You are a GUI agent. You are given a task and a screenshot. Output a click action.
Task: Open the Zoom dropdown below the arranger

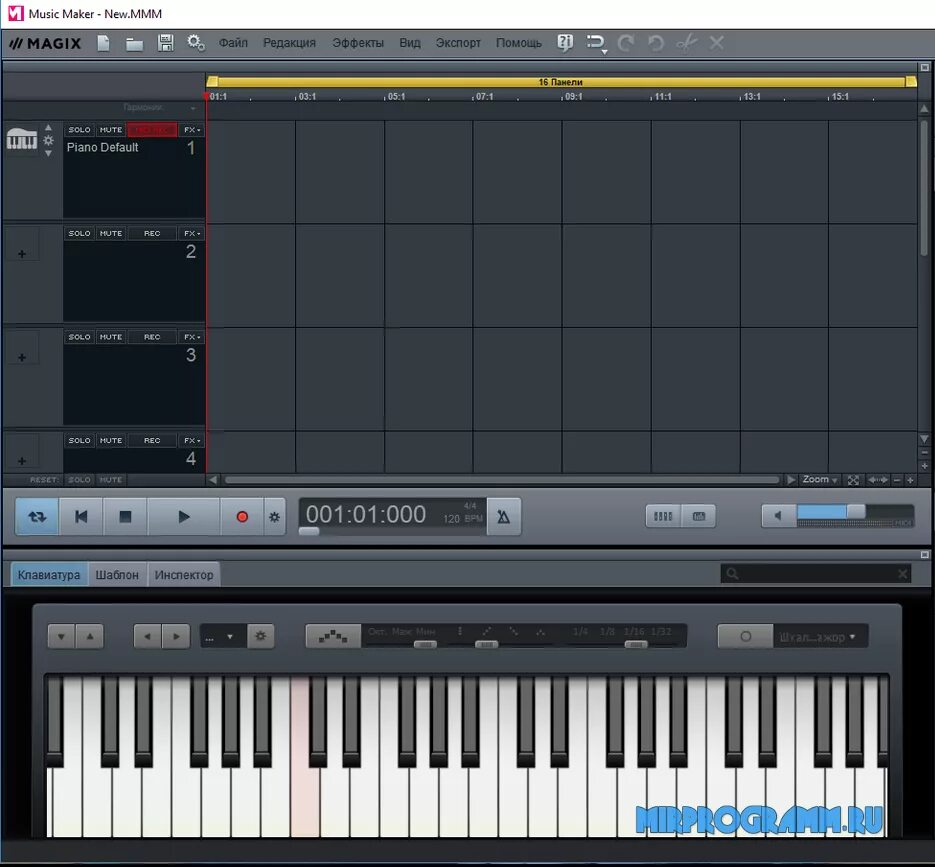(x=819, y=479)
